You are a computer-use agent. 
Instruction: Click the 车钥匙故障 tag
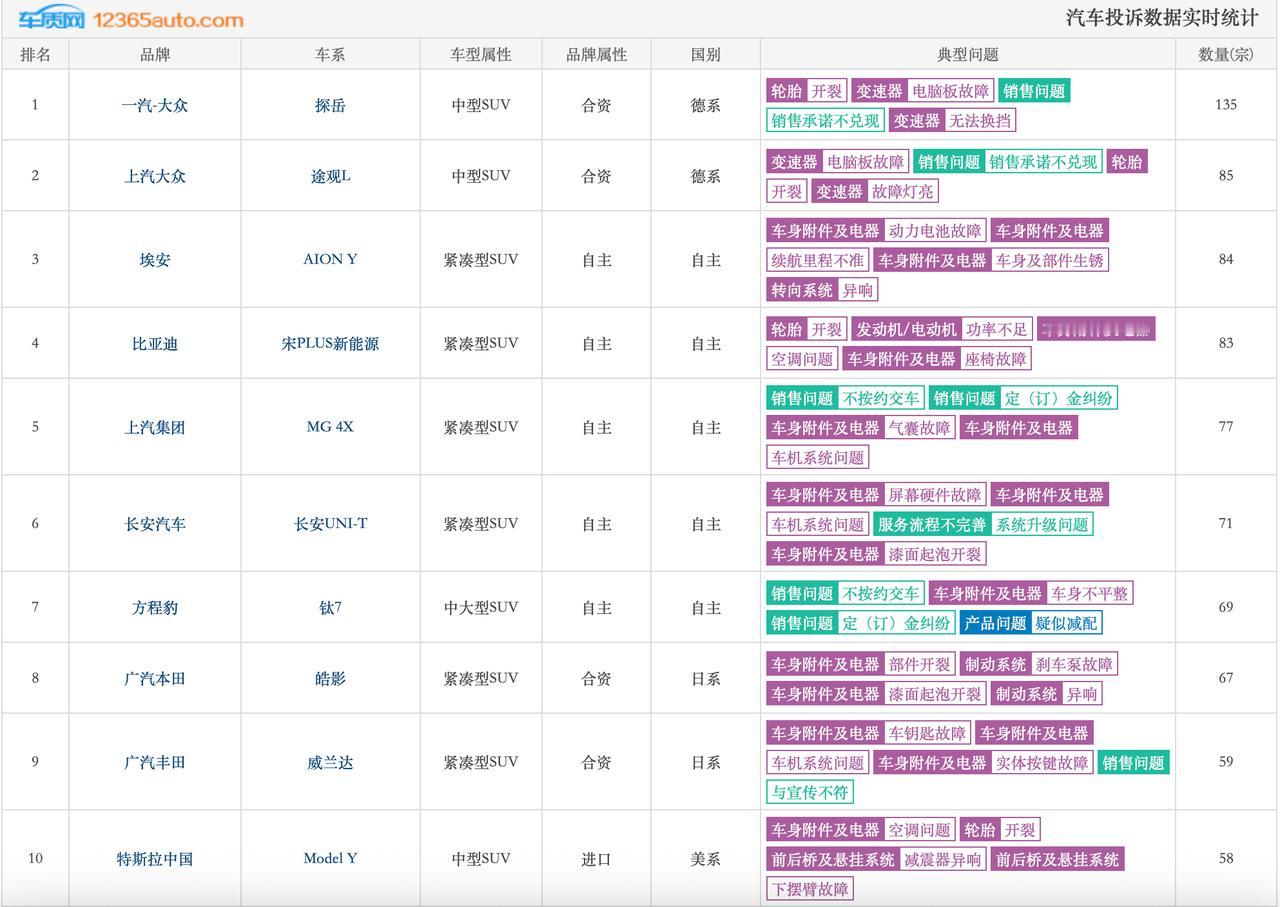pyautogui.click(x=927, y=733)
